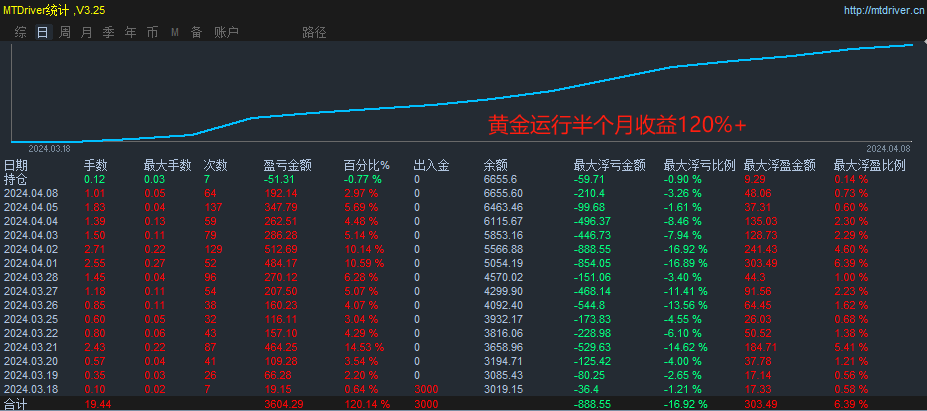The image size is (927, 411).
Task: Switch to the 综 summary tab
Action: point(21,33)
